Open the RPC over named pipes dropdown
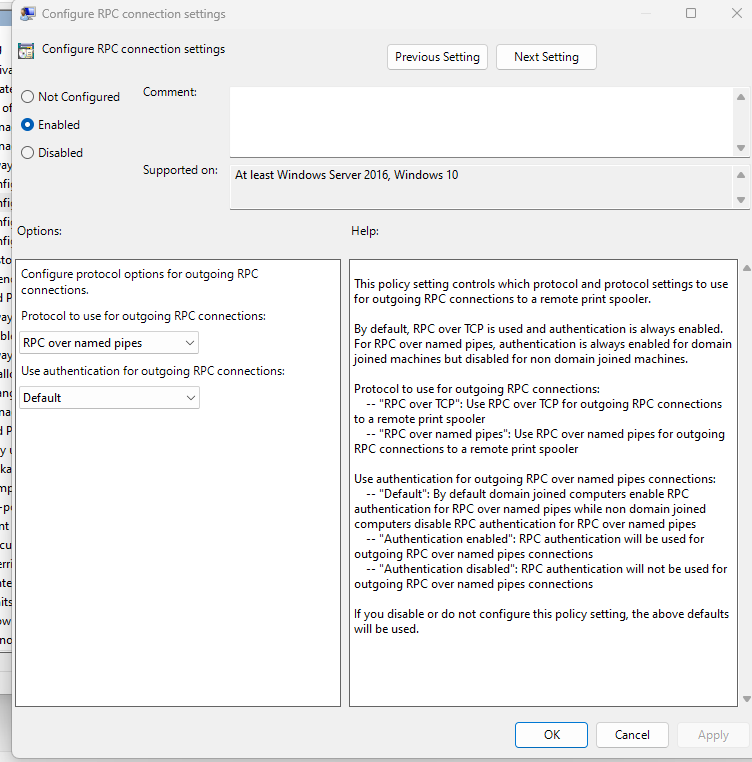 click(x=109, y=343)
